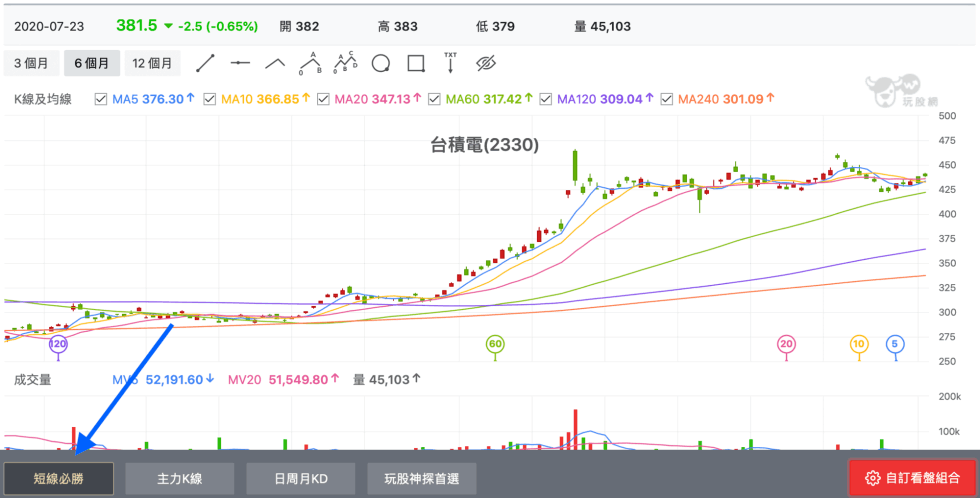Click the tallest red volume bar
The height and width of the screenshot is (498, 980).
coord(575,429)
